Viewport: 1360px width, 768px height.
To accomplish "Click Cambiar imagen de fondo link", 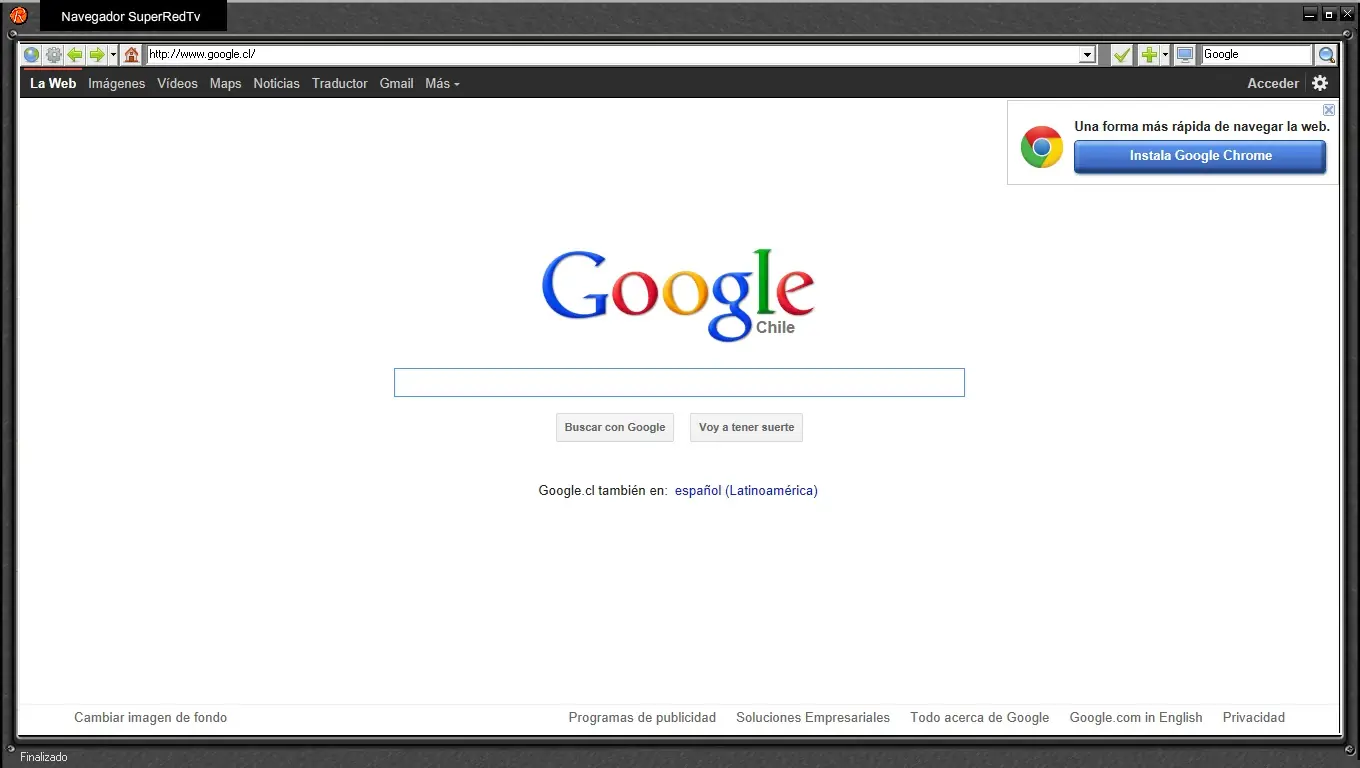I will pyautogui.click(x=150, y=718).
